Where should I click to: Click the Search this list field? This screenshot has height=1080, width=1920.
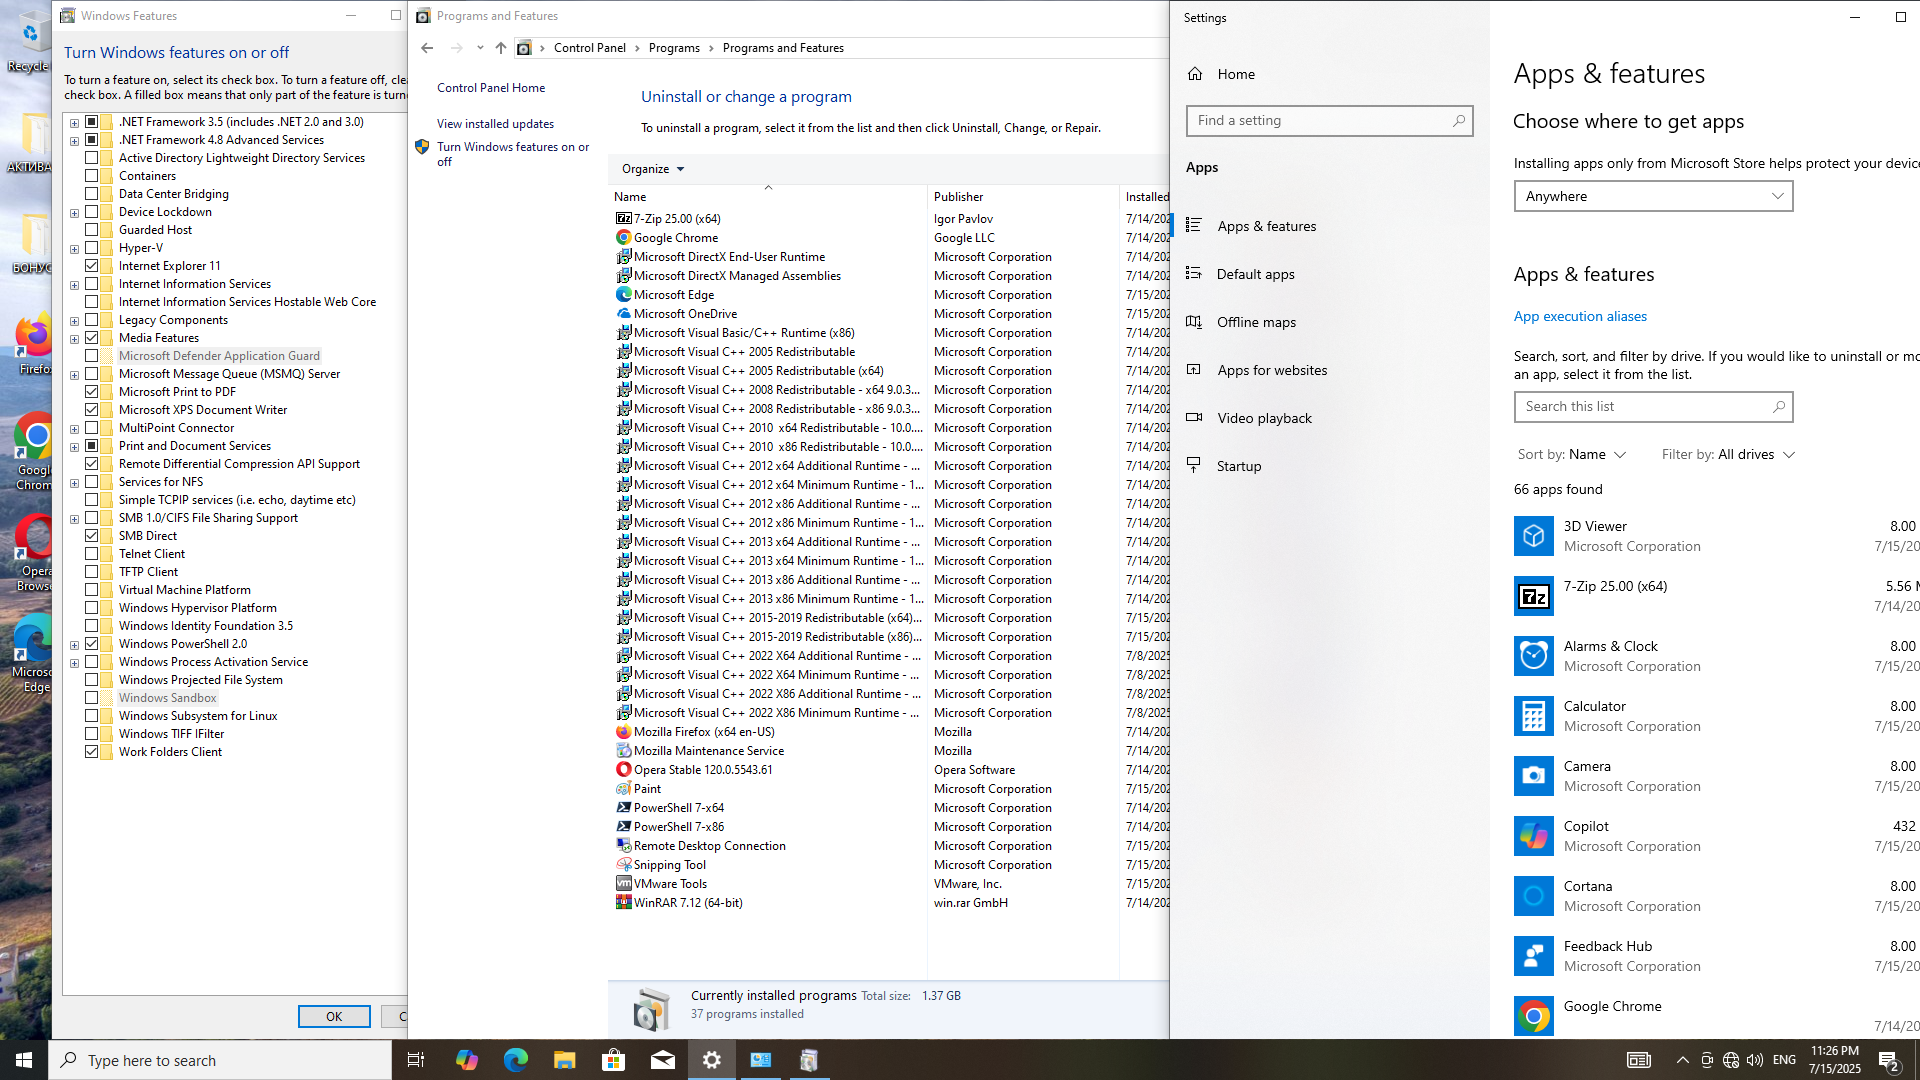click(x=1653, y=407)
